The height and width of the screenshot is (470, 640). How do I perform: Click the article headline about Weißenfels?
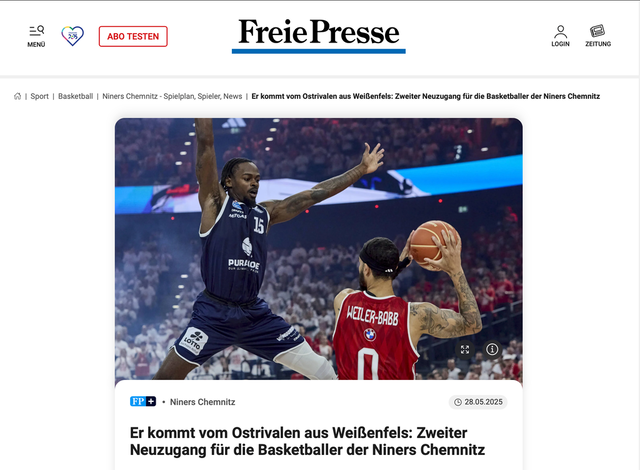307,441
